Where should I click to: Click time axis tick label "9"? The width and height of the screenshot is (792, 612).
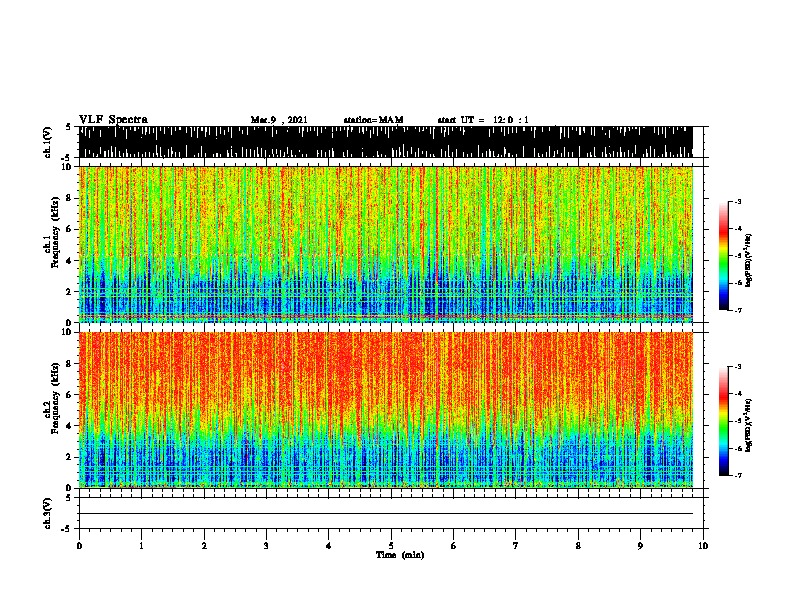(x=640, y=546)
